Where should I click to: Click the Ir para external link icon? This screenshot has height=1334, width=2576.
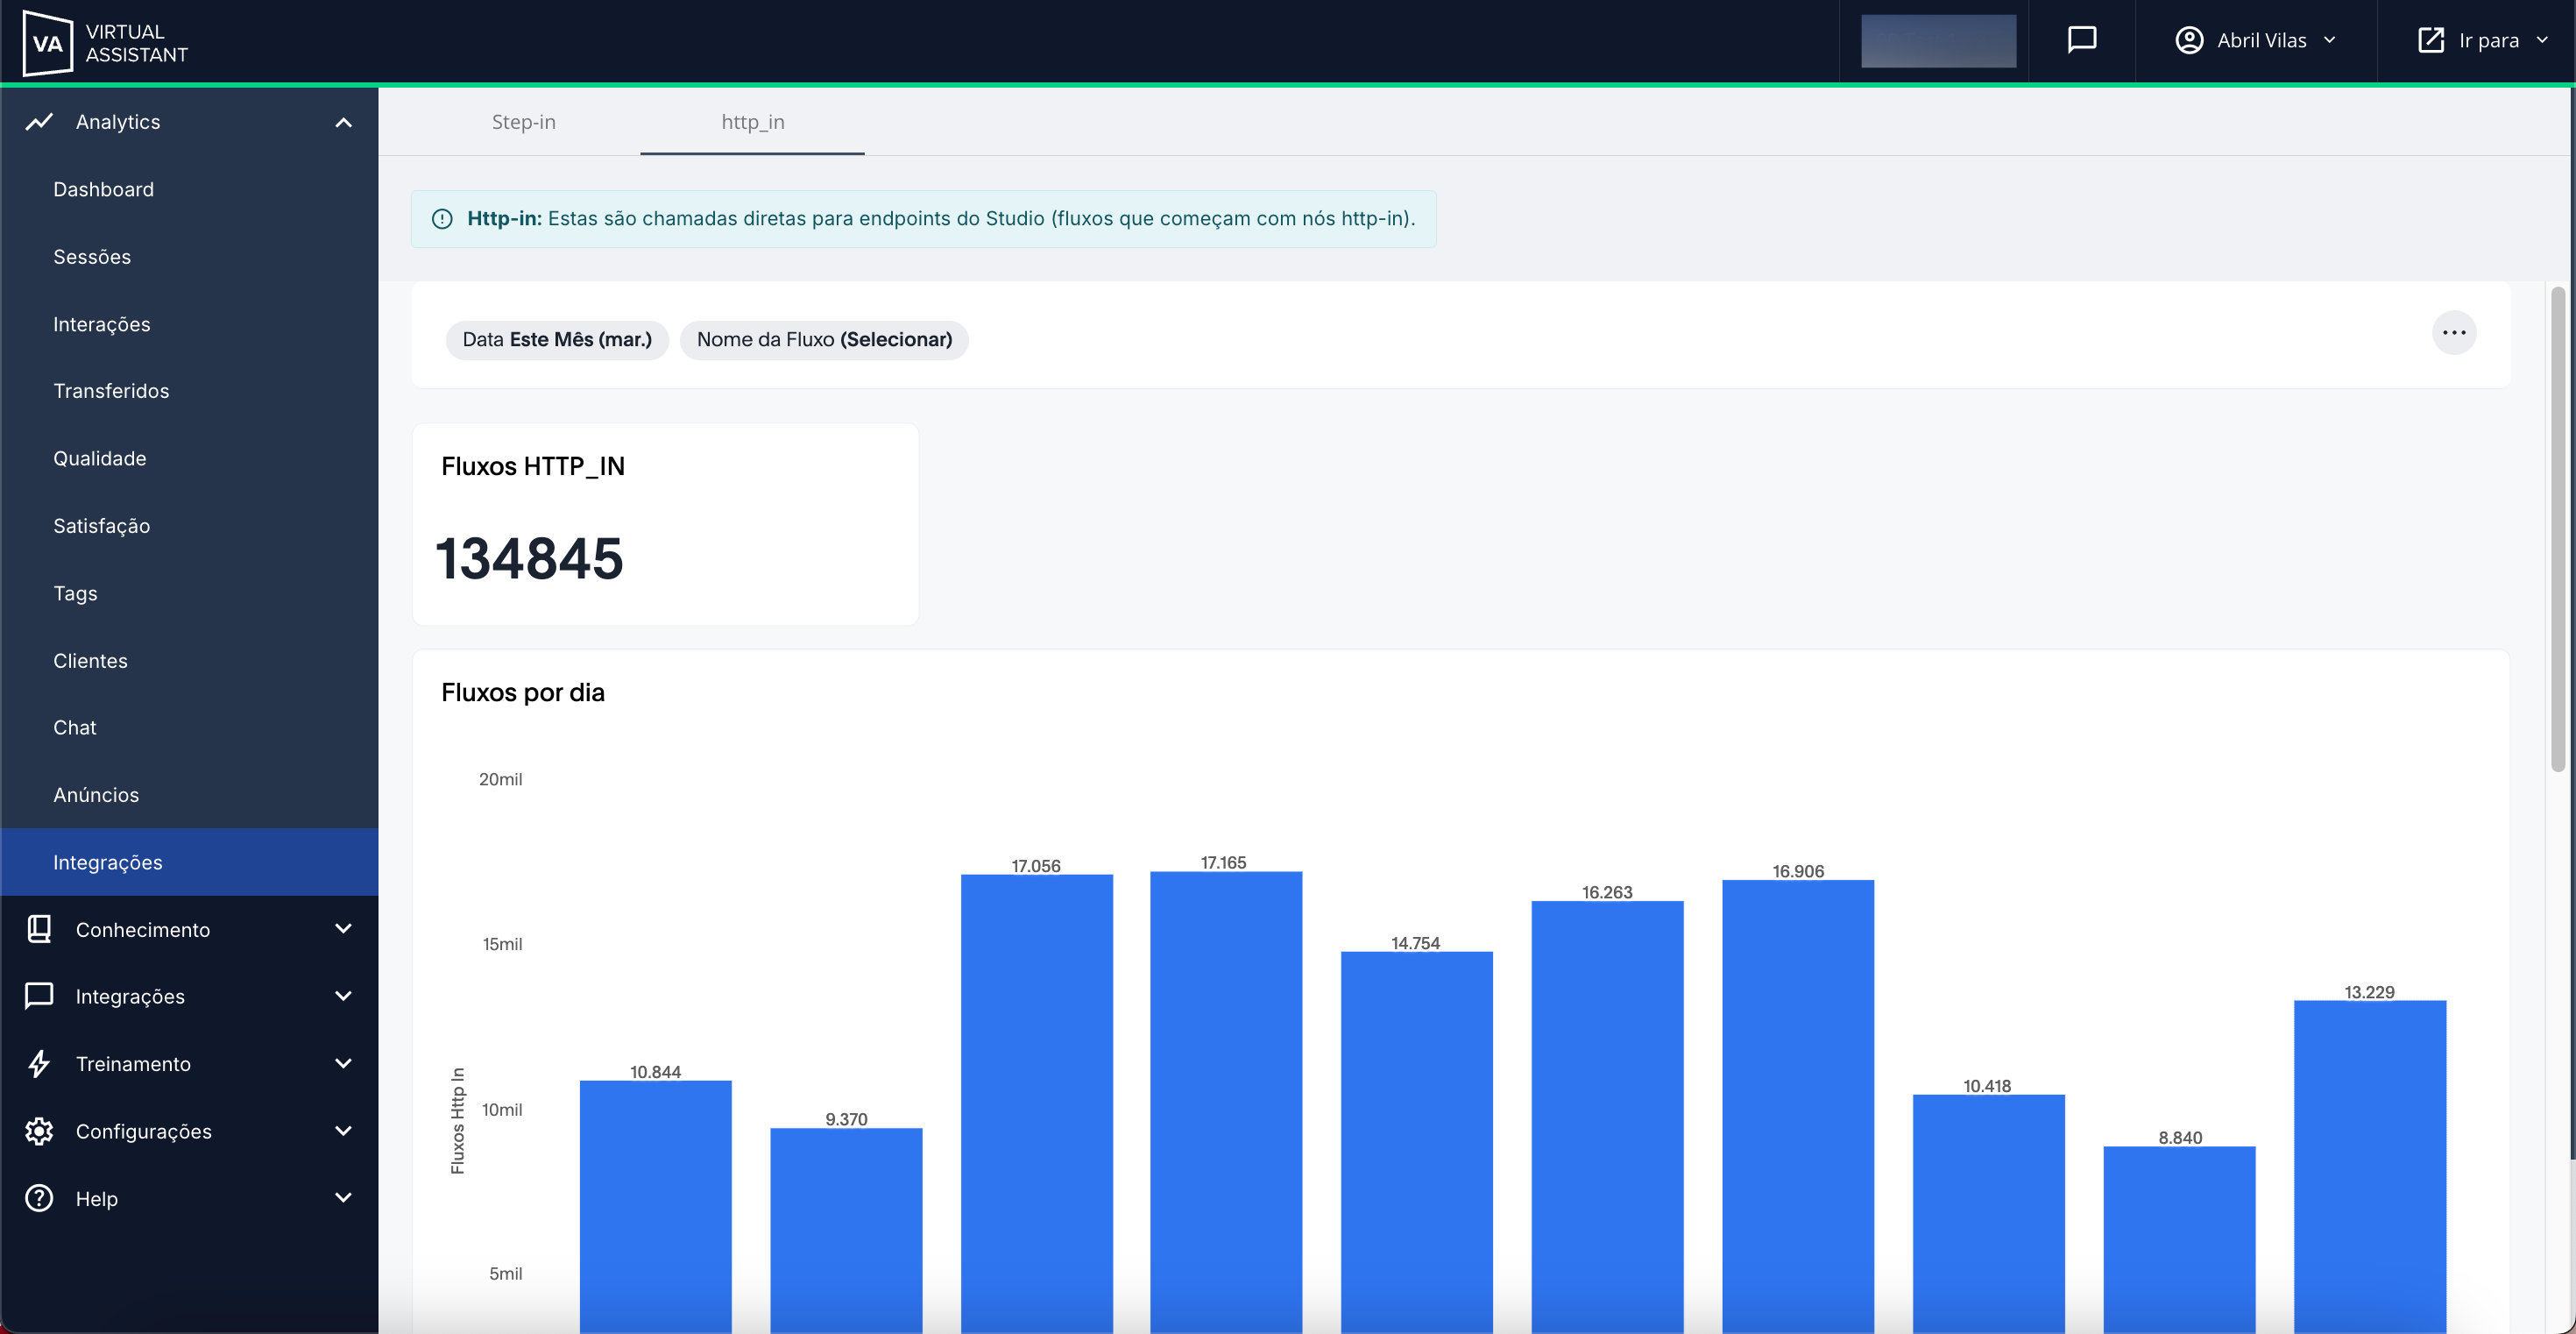point(2430,40)
